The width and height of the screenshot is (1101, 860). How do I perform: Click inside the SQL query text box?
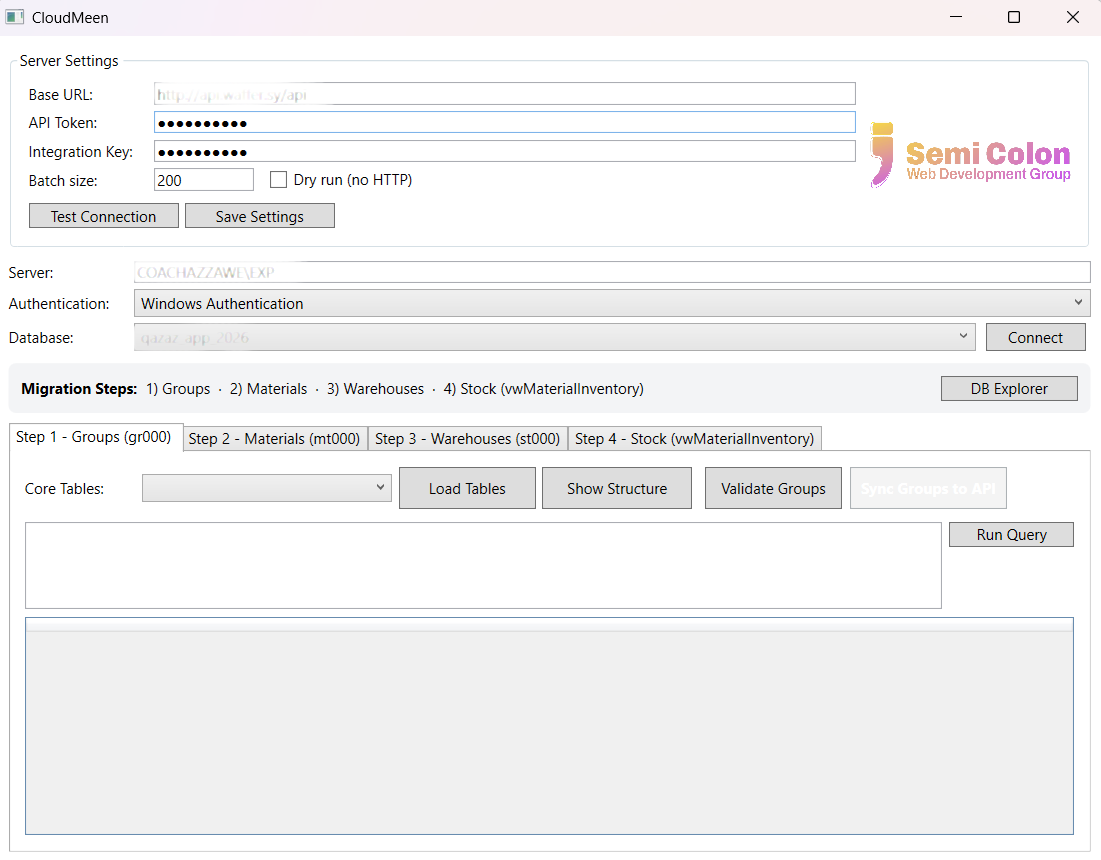483,565
